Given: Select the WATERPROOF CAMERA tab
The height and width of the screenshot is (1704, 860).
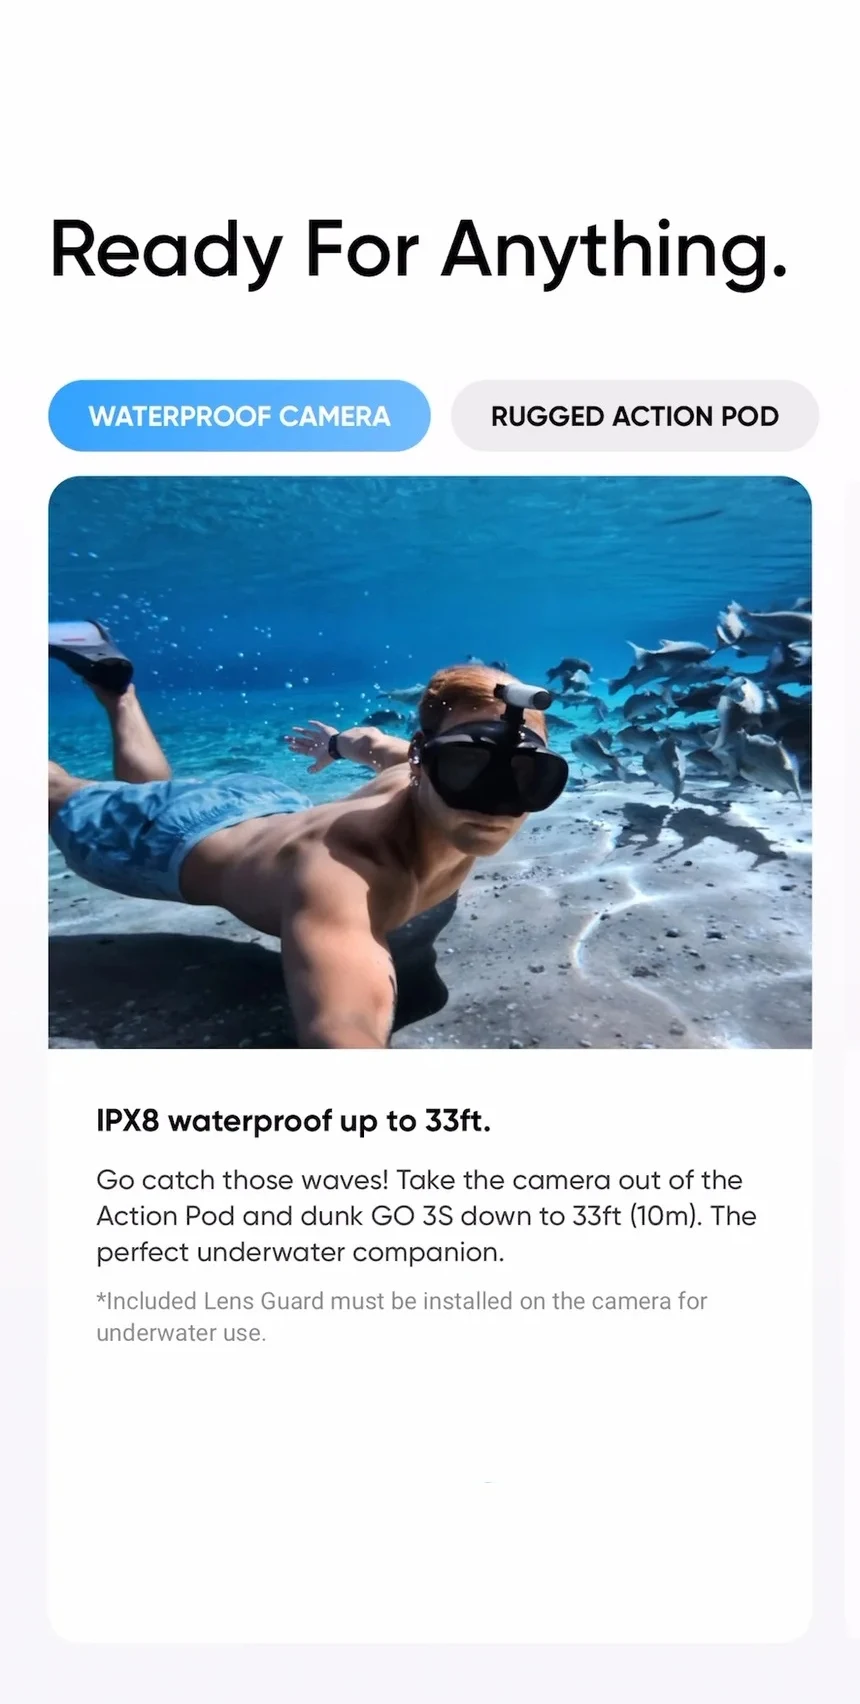Looking at the screenshot, I should [239, 416].
